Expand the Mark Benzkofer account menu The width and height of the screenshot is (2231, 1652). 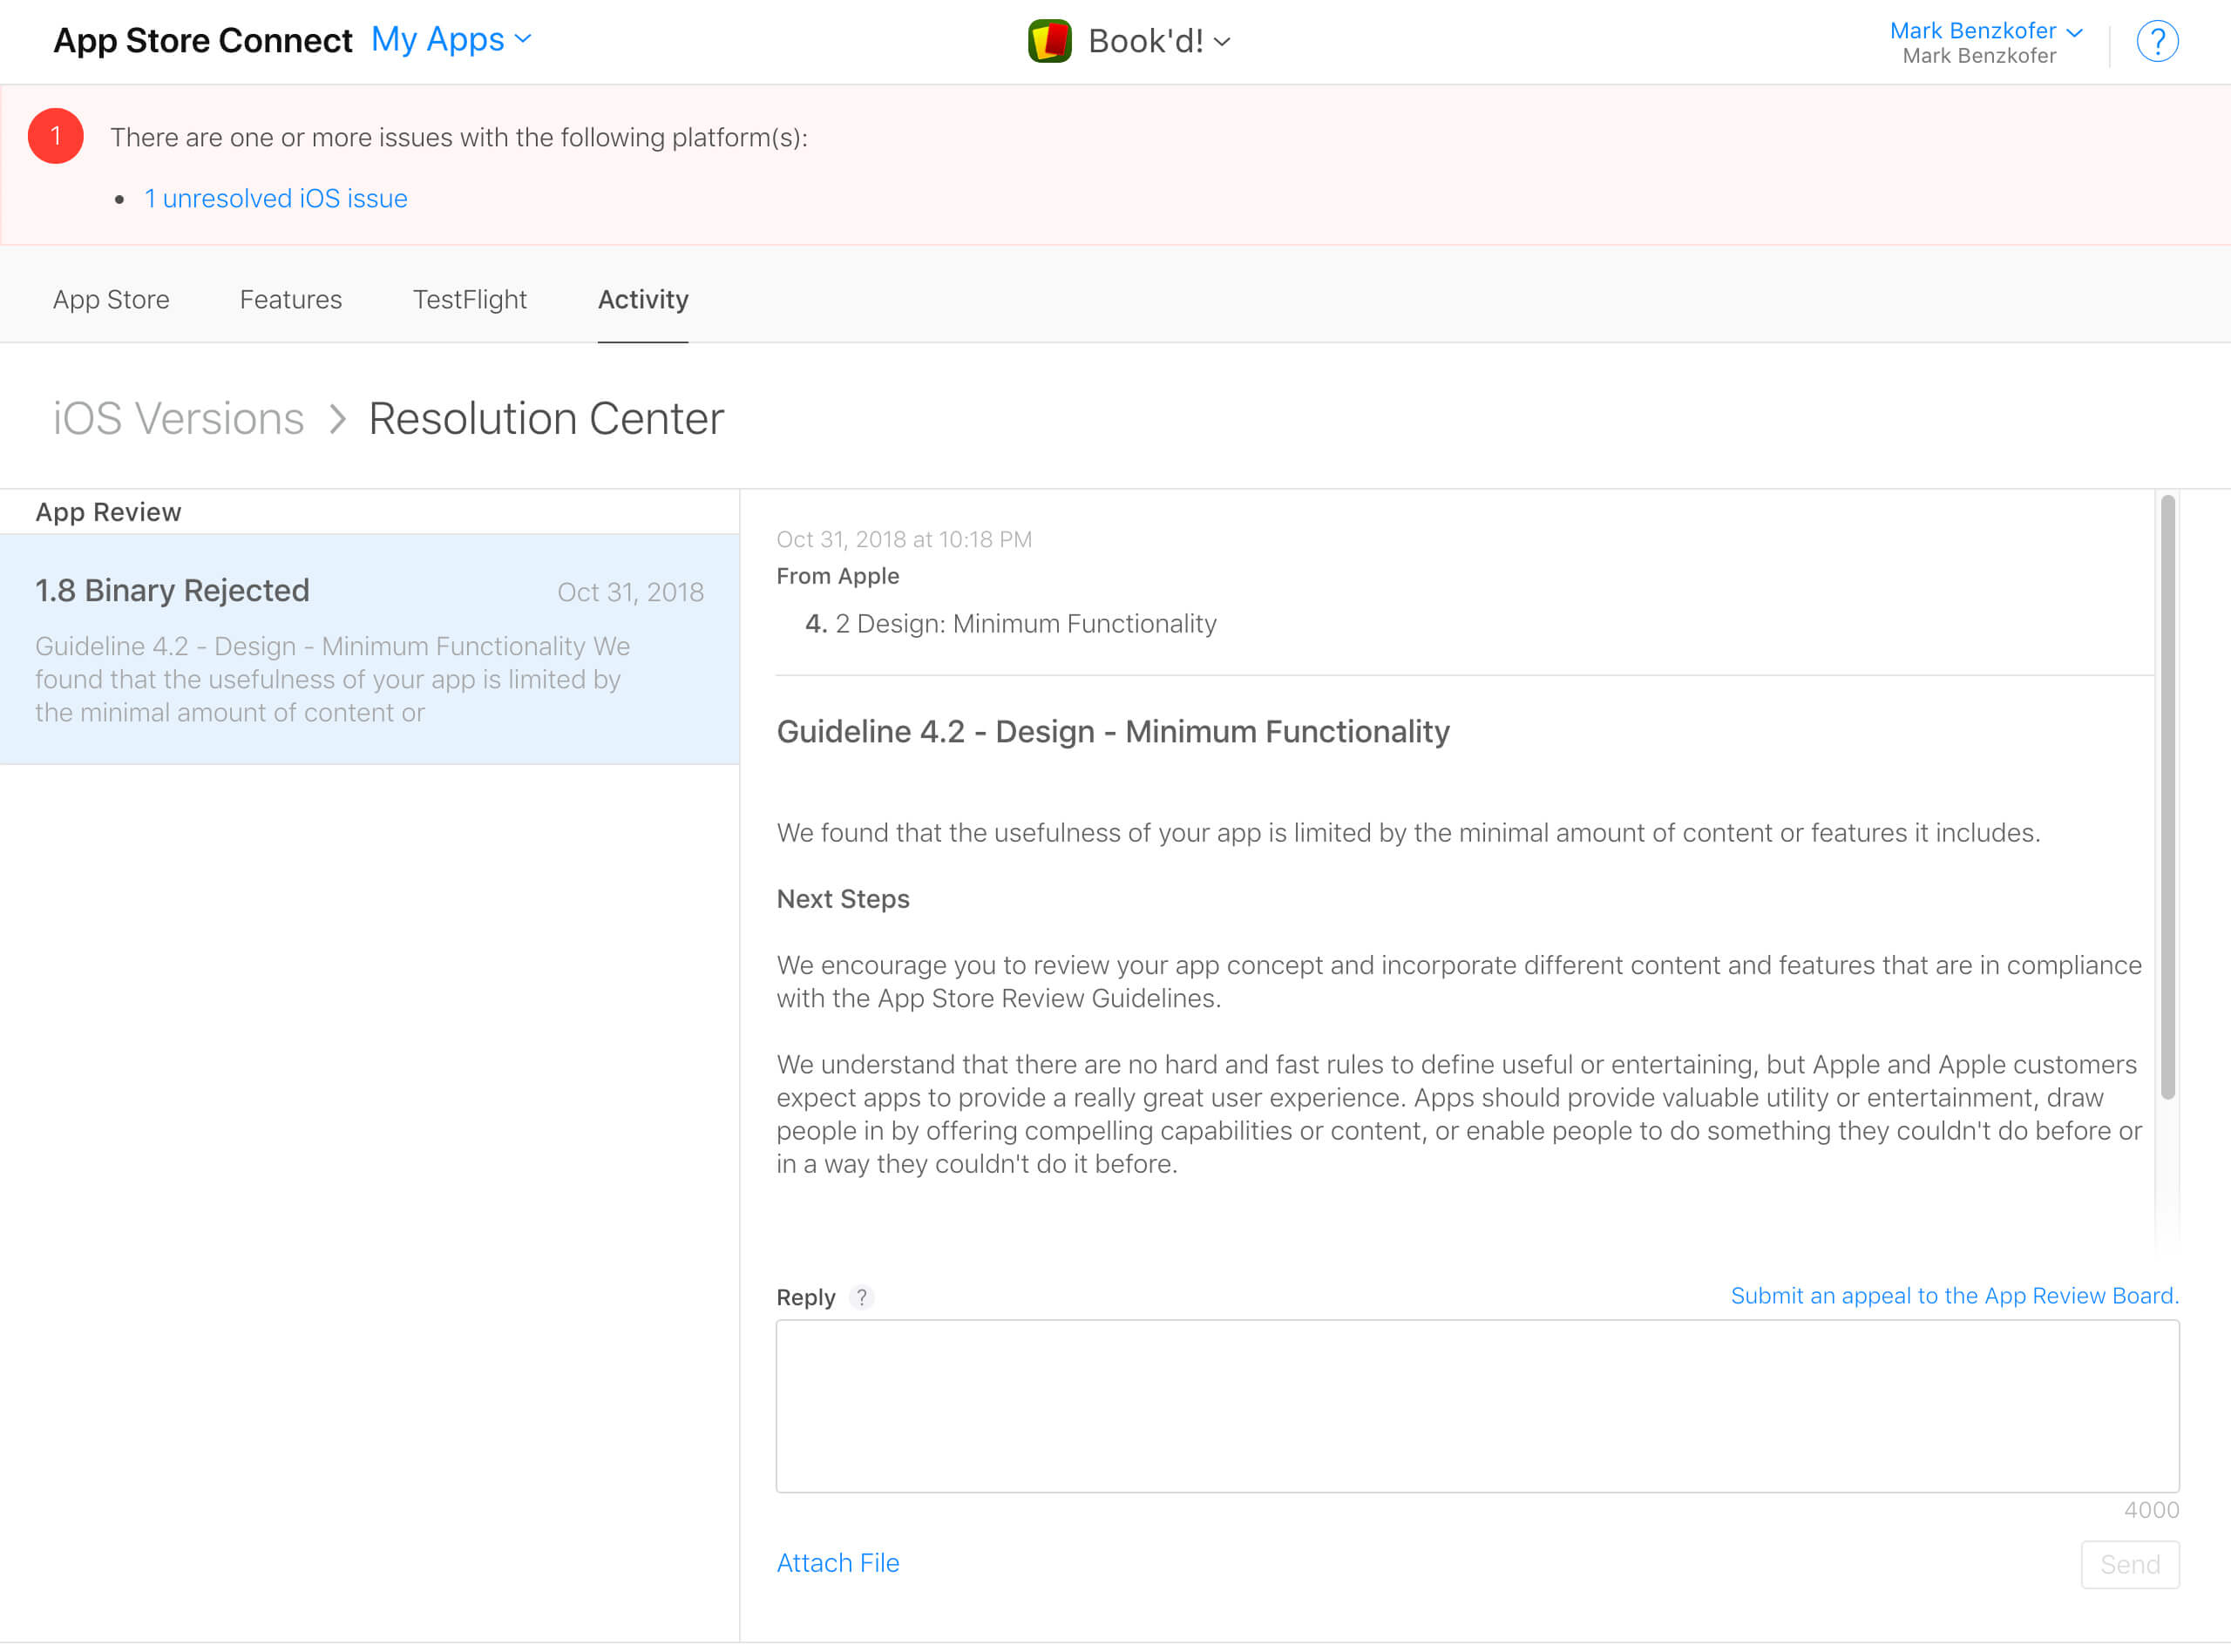tap(1985, 31)
